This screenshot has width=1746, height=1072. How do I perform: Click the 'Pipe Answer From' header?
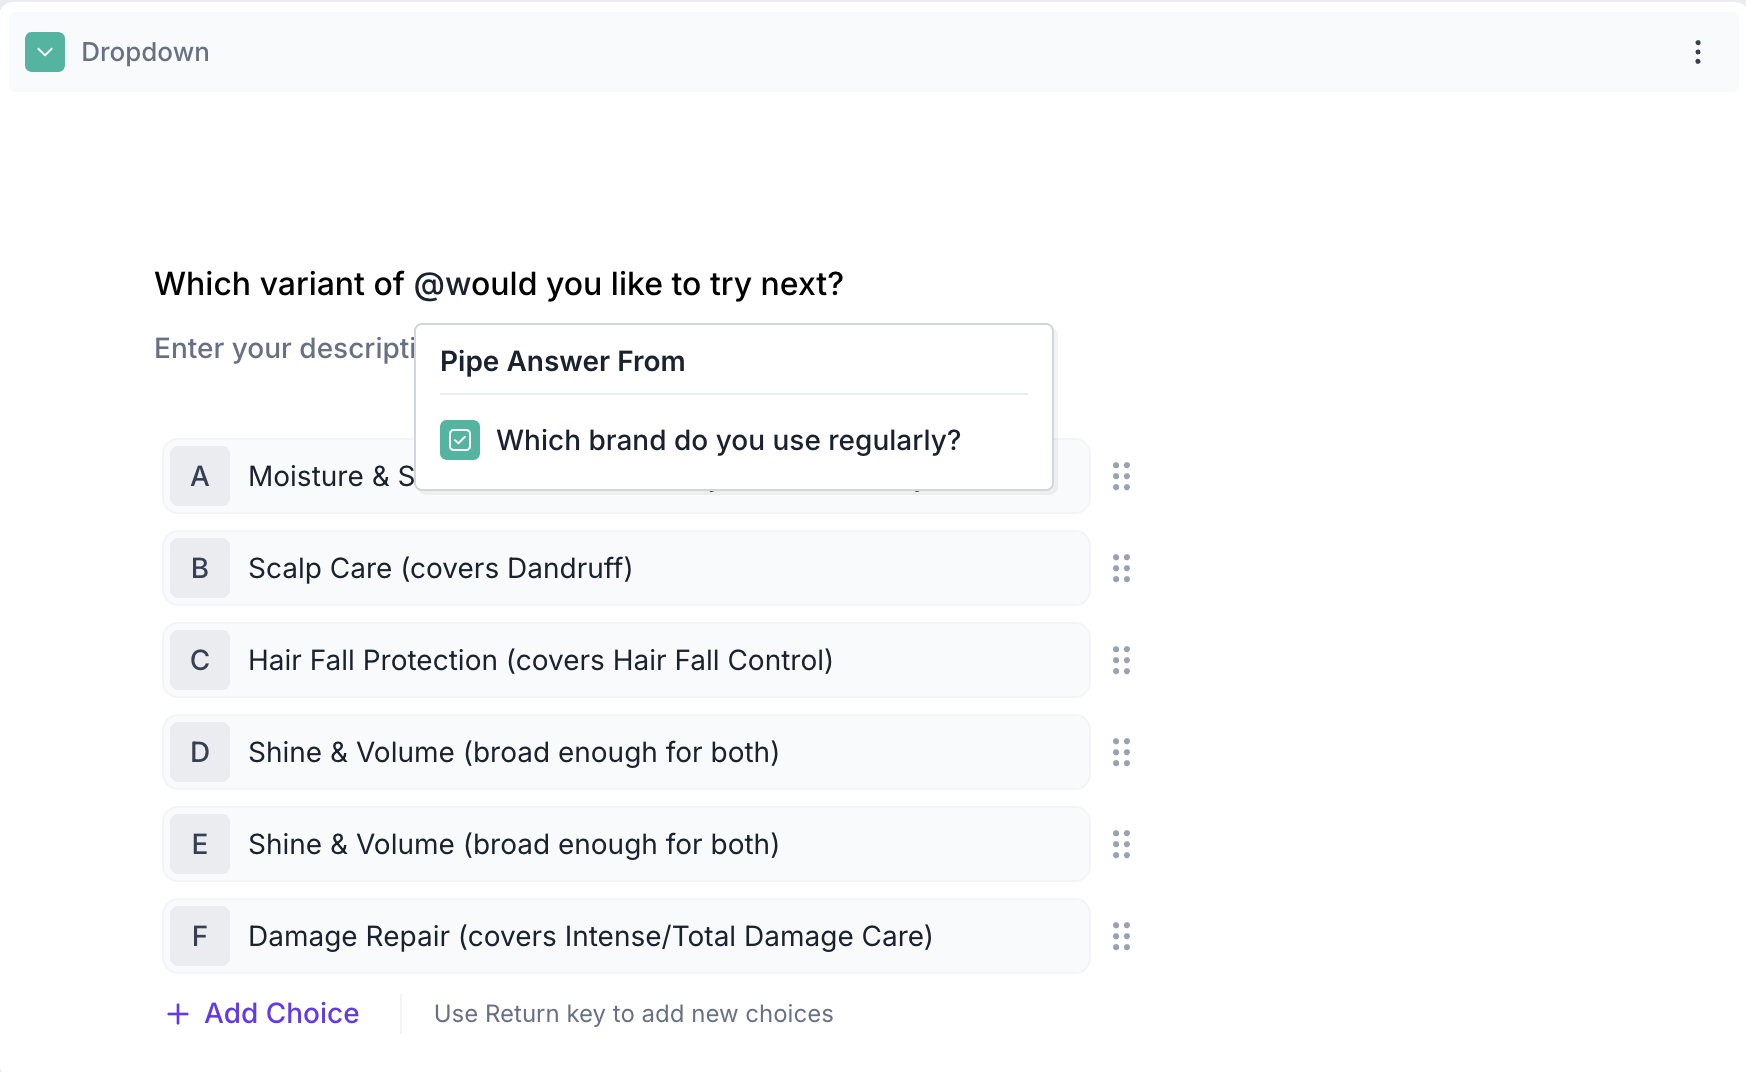pyautogui.click(x=562, y=362)
